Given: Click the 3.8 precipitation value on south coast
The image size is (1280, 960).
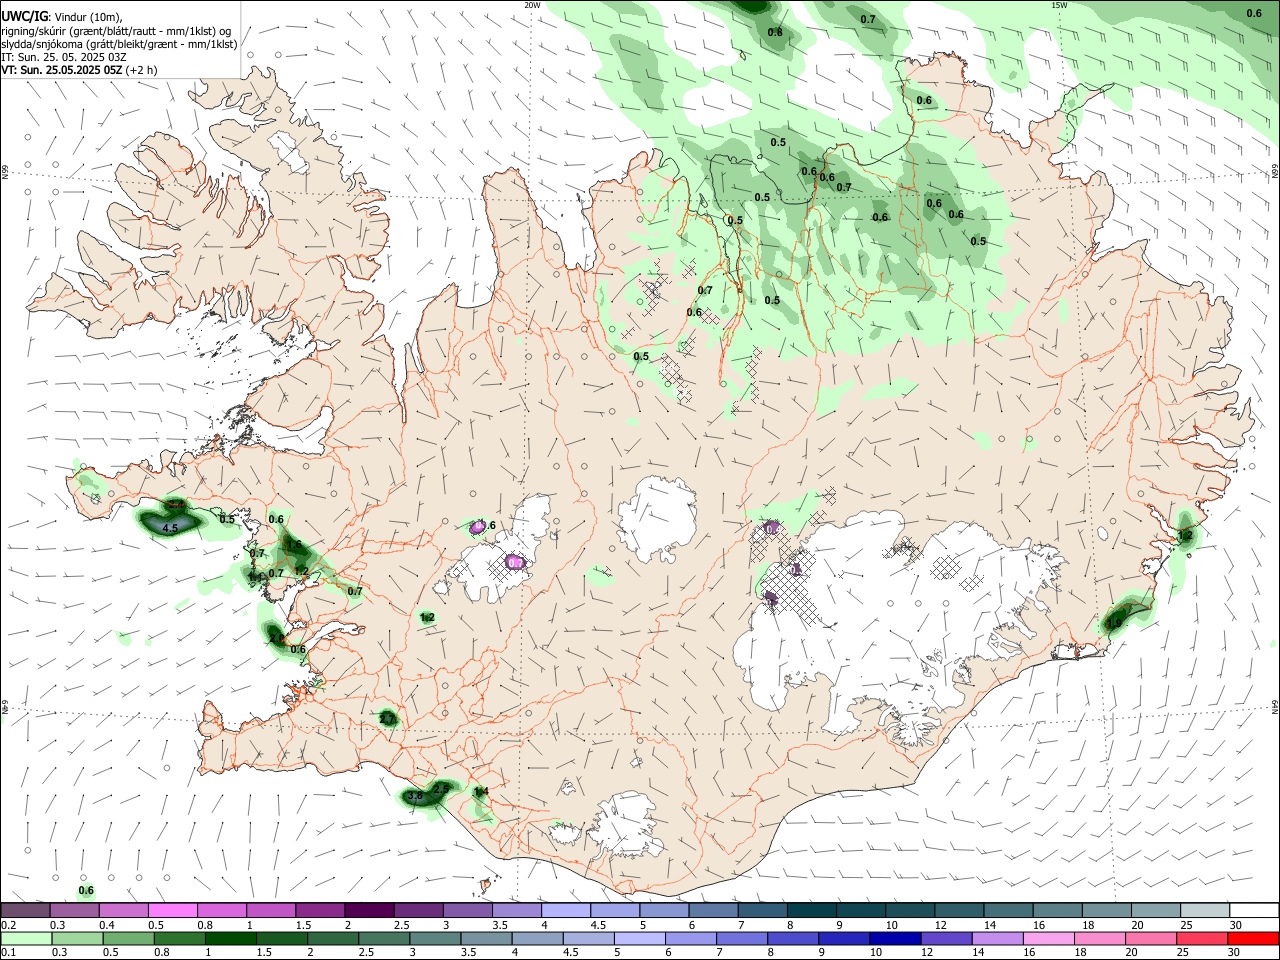Looking at the screenshot, I should click(415, 797).
